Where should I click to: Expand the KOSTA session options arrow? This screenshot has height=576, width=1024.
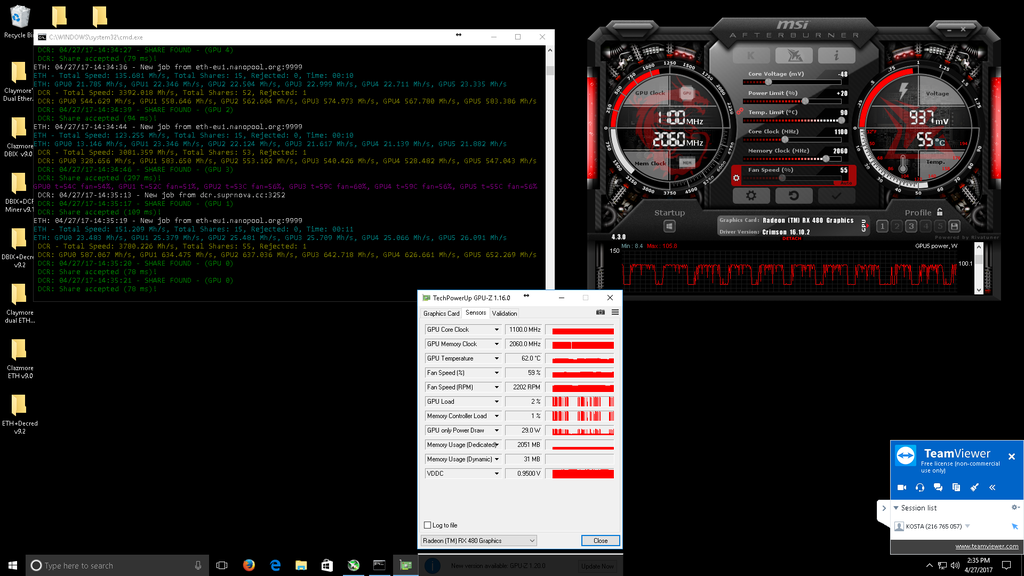coord(967,526)
